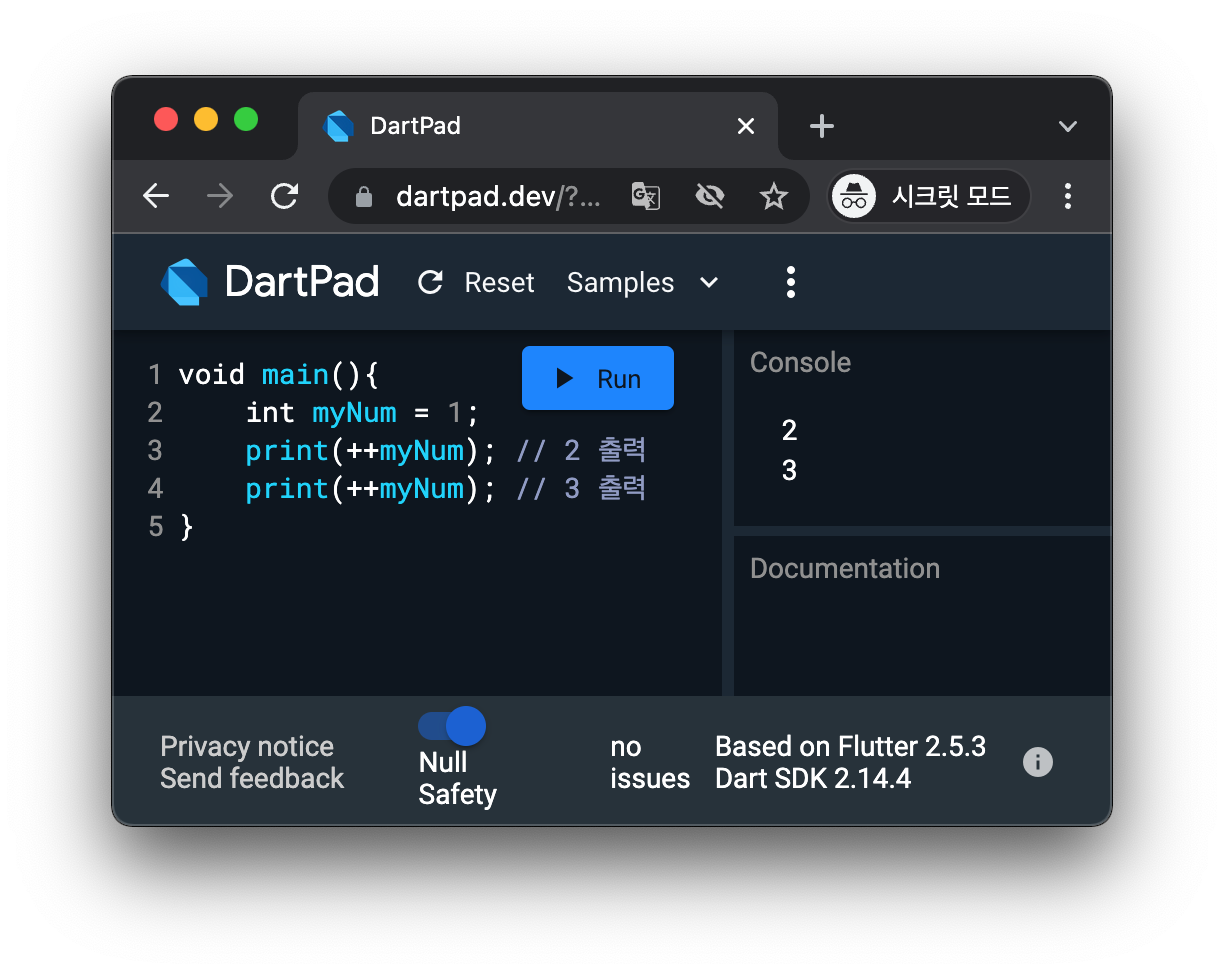Screen dimensions: 1224x974
Task: Click console output value 2
Action: point(789,431)
